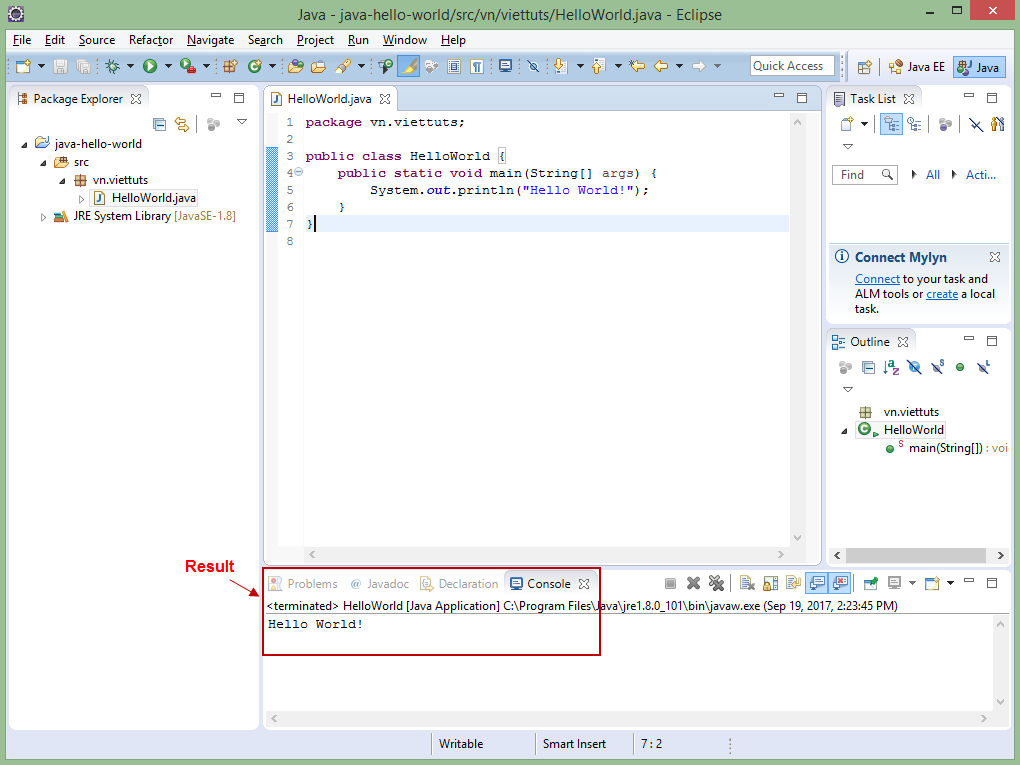Select main(String[]) method in Outline
Image resolution: width=1020 pixels, height=765 pixels.
click(x=945, y=448)
